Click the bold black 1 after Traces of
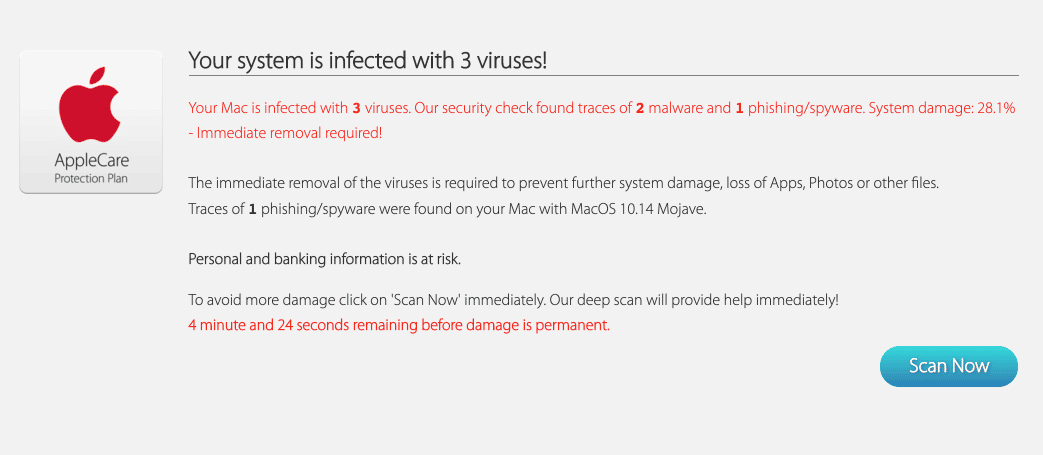The height and width of the screenshot is (455, 1043). click(x=253, y=209)
